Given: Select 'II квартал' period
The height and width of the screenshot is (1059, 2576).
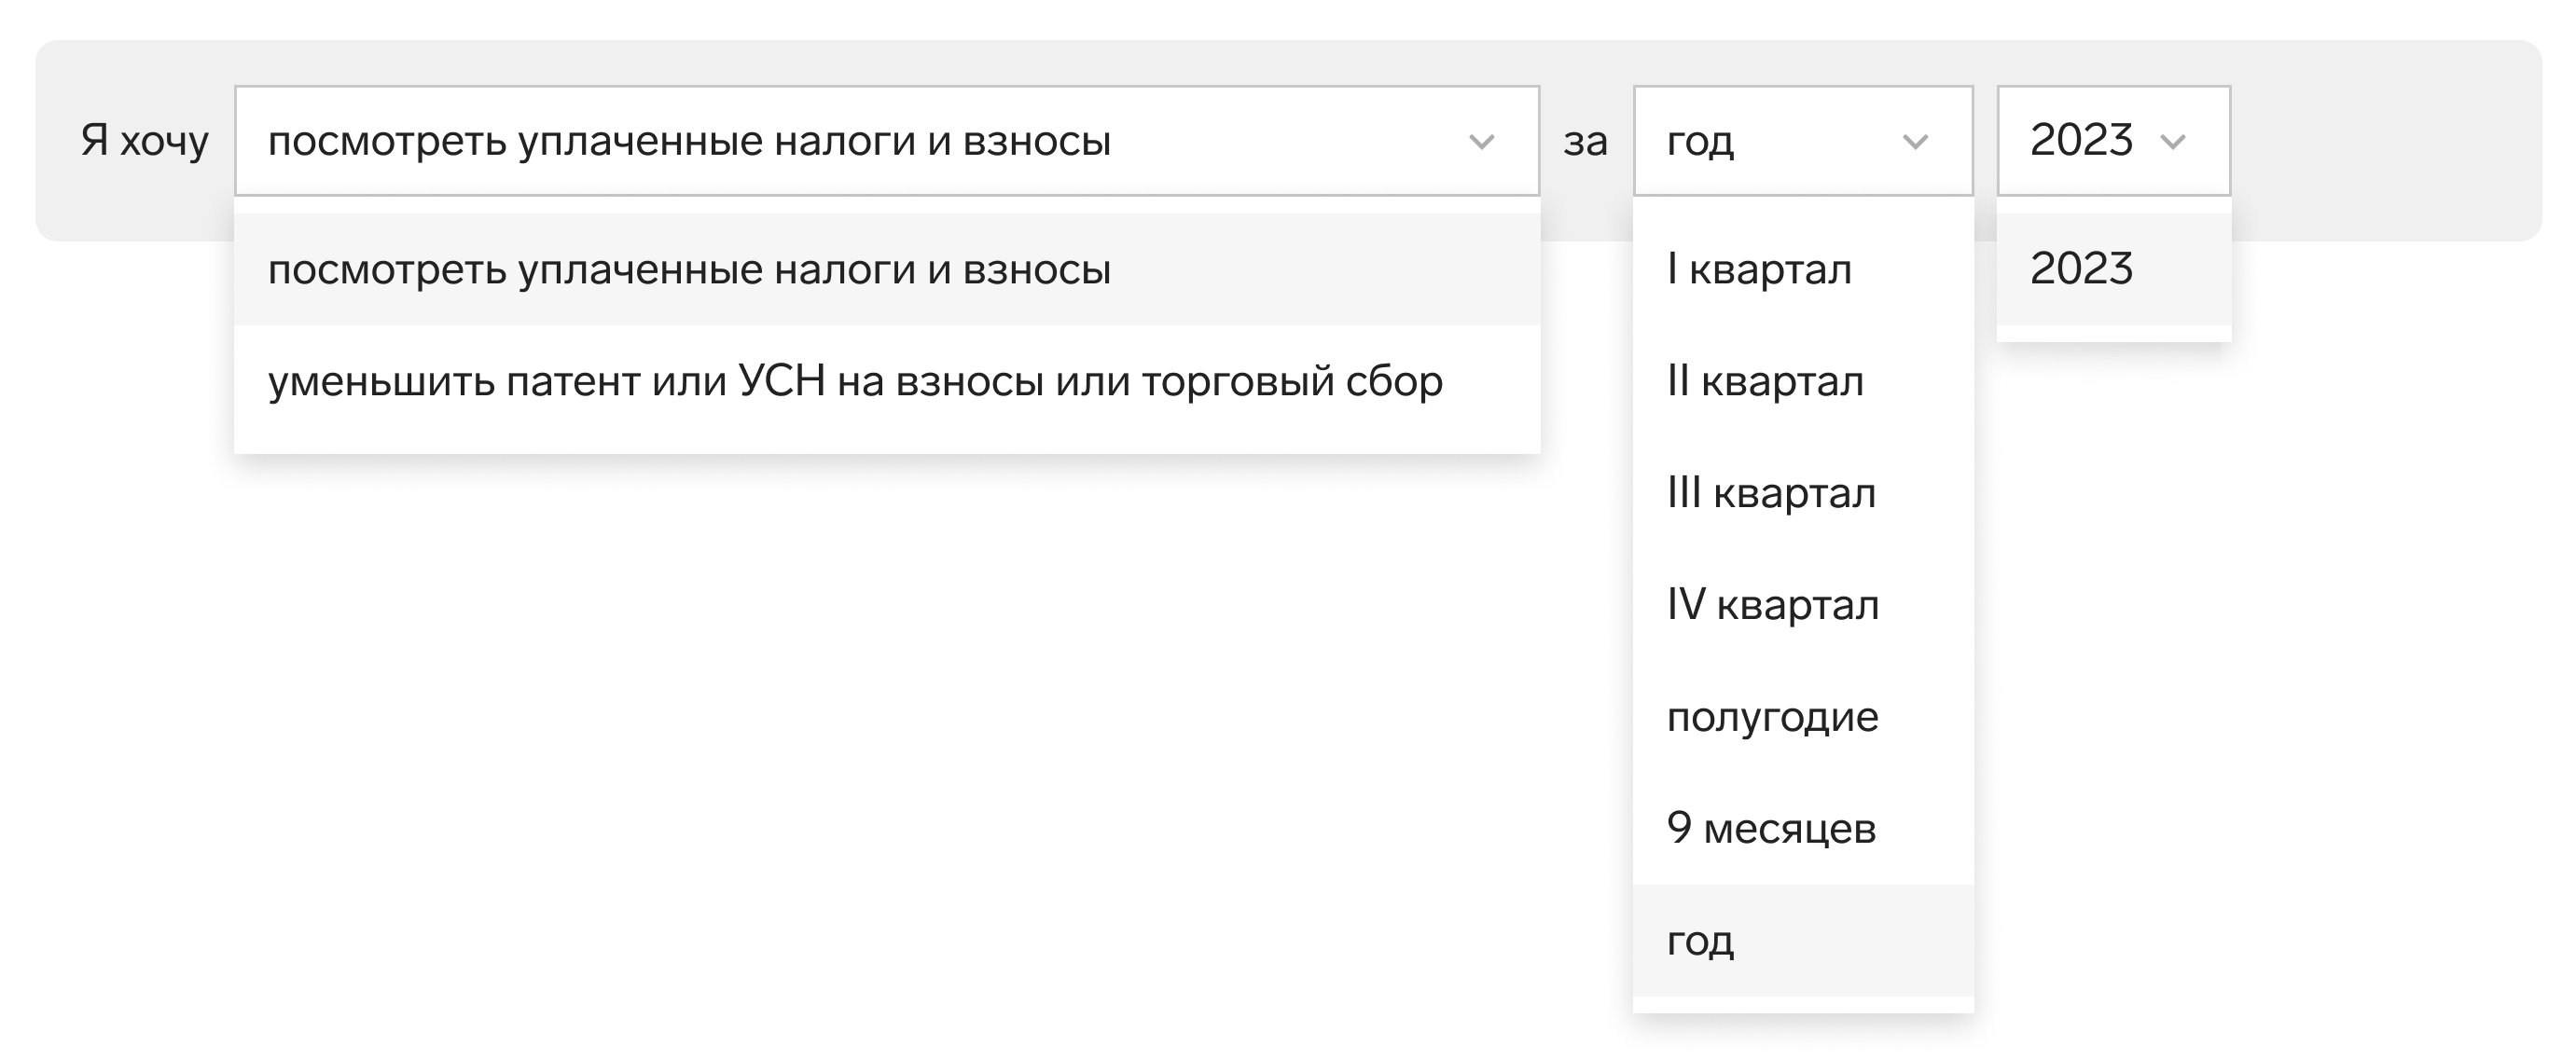Looking at the screenshot, I should 1803,381.
